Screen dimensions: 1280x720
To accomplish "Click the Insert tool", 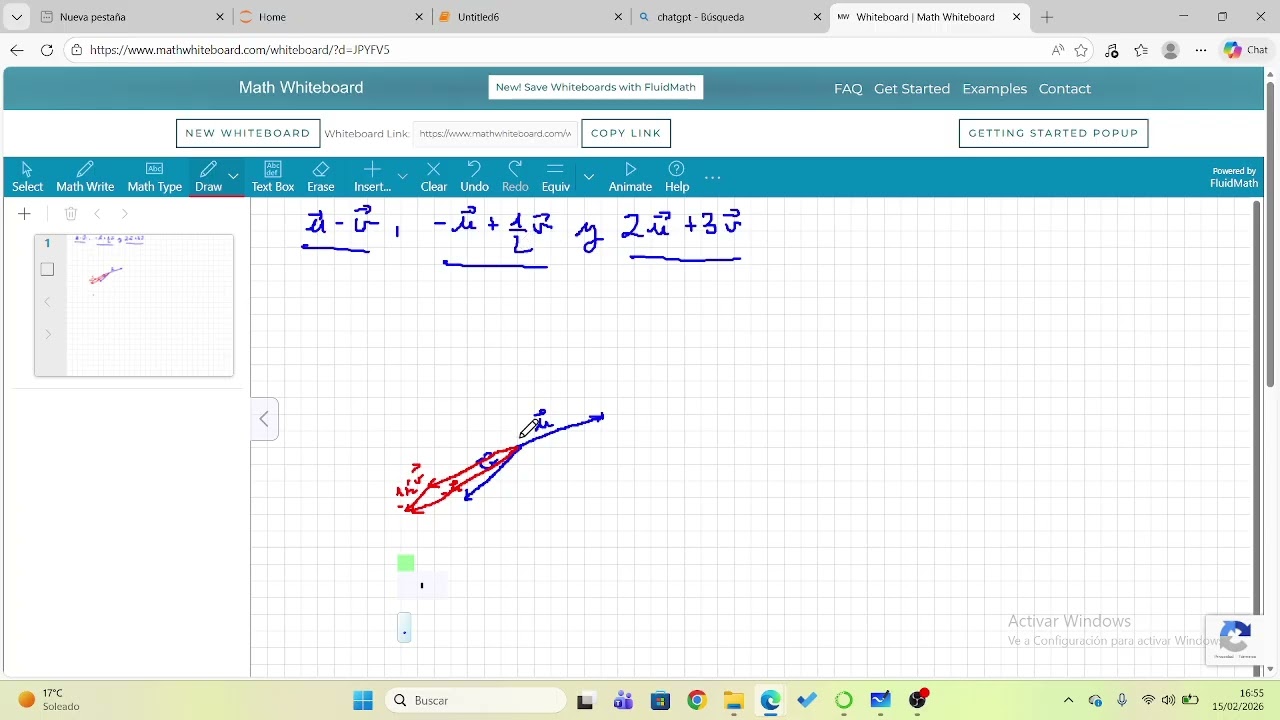I will (372, 177).
